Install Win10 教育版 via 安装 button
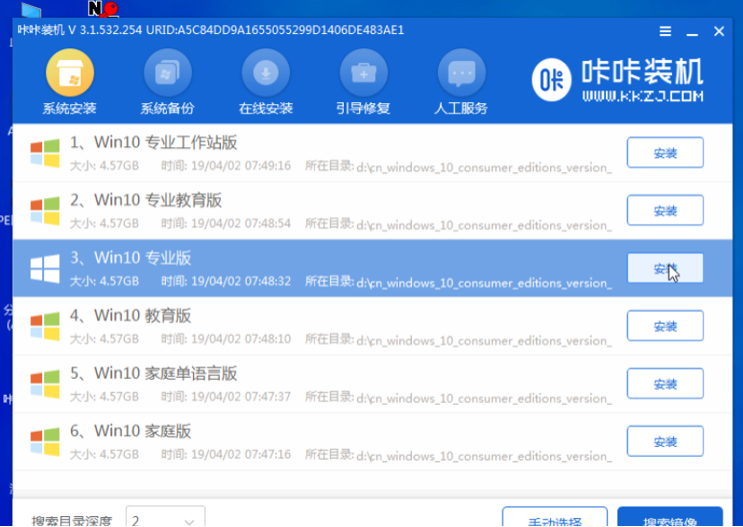The height and width of the screenshot is (527, 743). point(665,326)
